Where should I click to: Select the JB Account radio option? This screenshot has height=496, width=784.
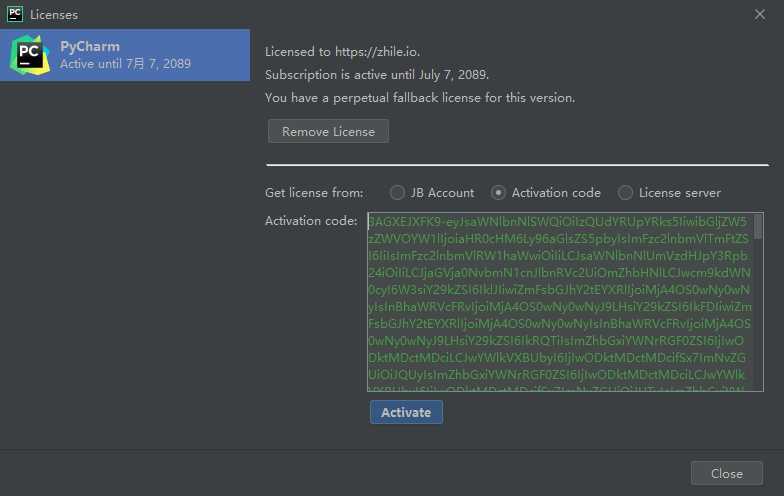tap(398, 192)
